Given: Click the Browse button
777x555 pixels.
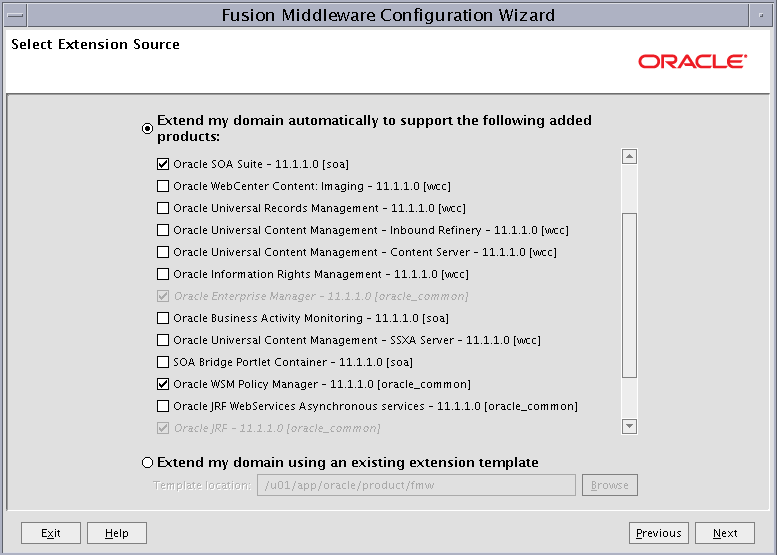Looking at the screenshot, I should [610, 485].
